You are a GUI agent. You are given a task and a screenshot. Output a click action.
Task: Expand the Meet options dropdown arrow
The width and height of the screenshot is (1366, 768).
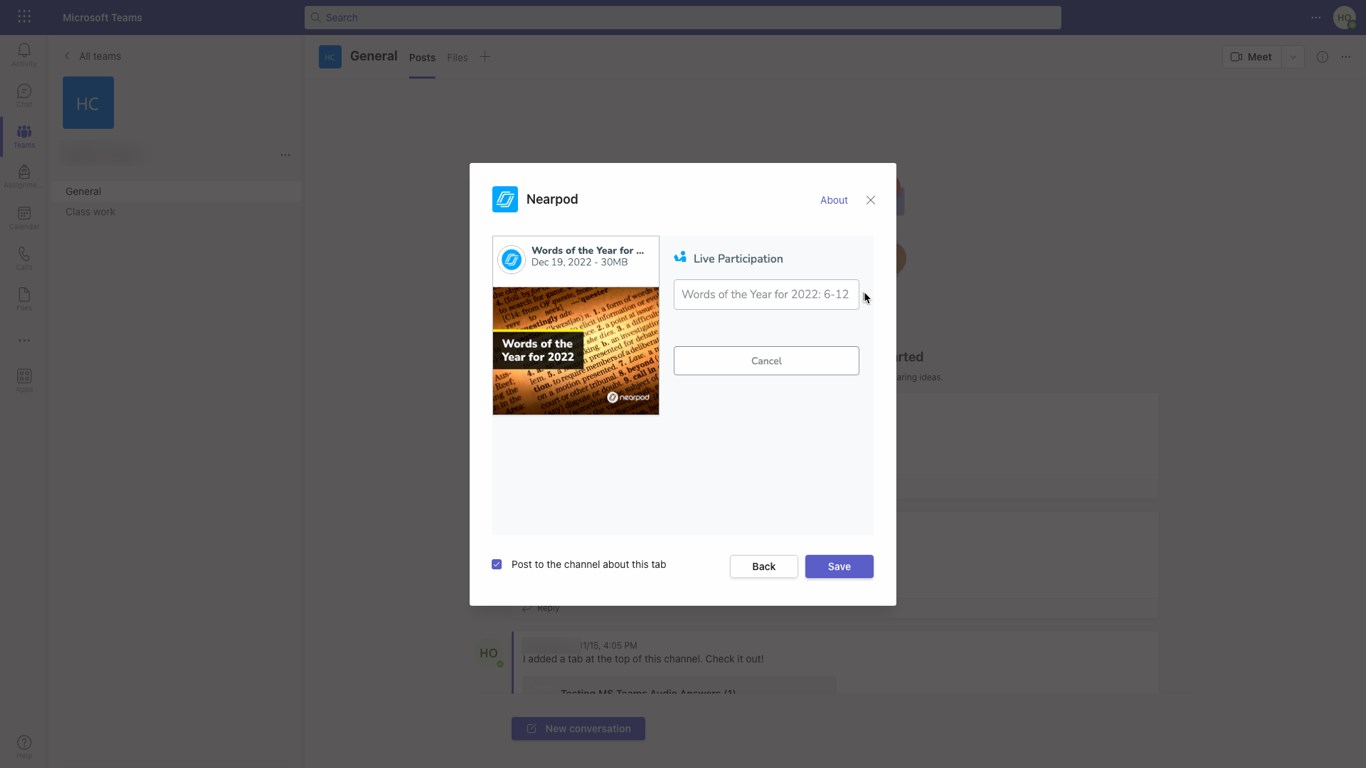click(x=1293, y=57)
